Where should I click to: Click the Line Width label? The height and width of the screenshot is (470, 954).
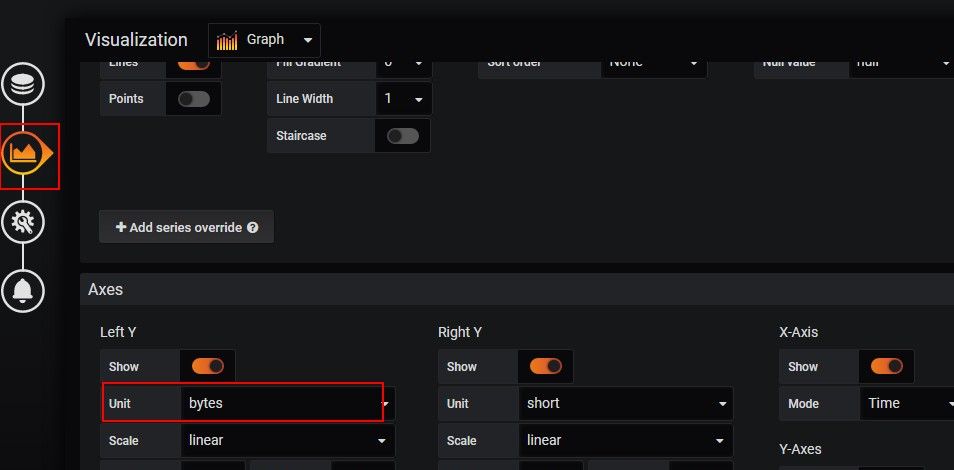[304, 99]
